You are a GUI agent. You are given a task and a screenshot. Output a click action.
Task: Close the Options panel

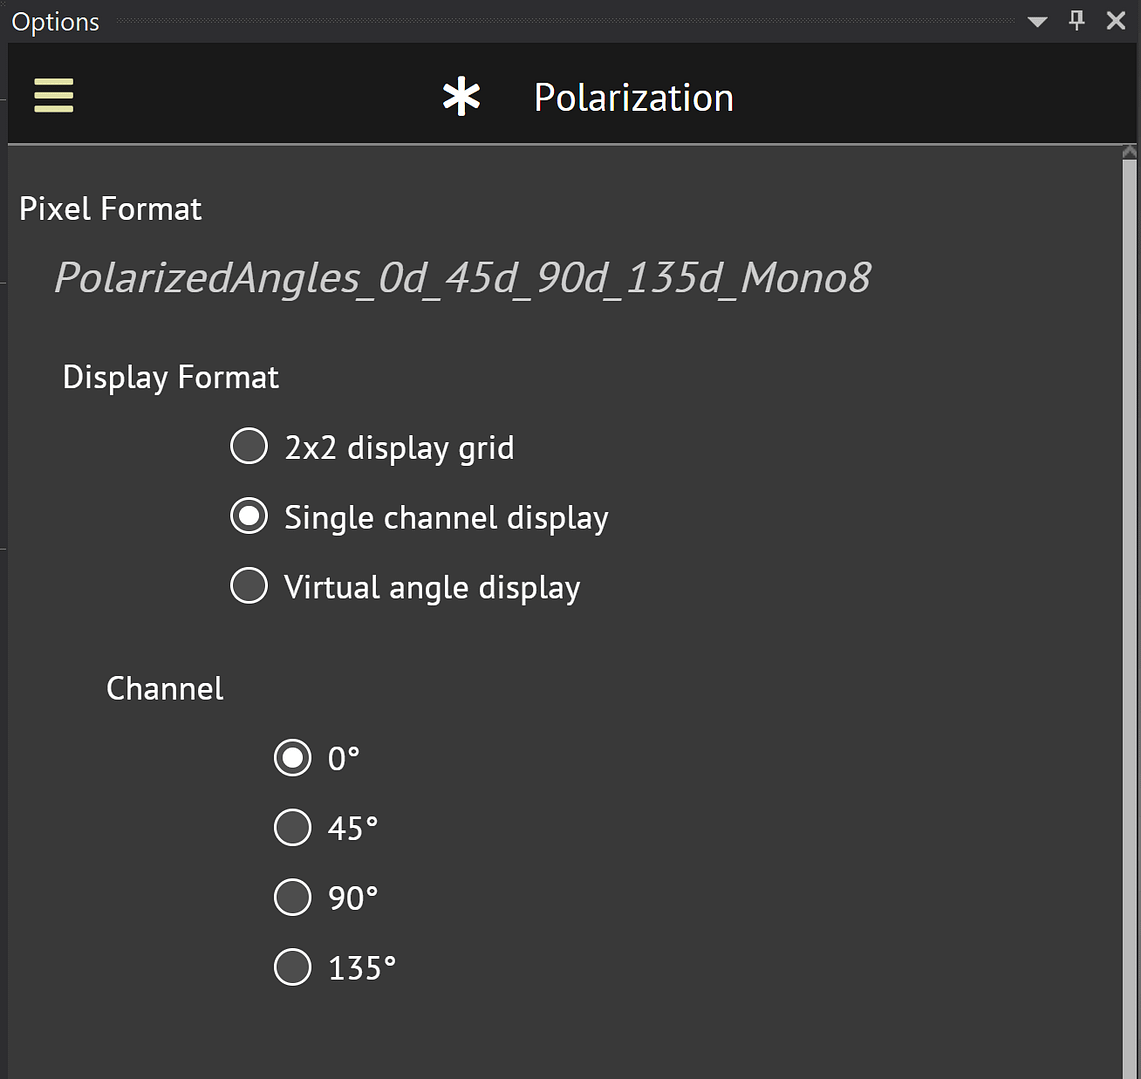pyautogui.click(x=1116, y=20)
